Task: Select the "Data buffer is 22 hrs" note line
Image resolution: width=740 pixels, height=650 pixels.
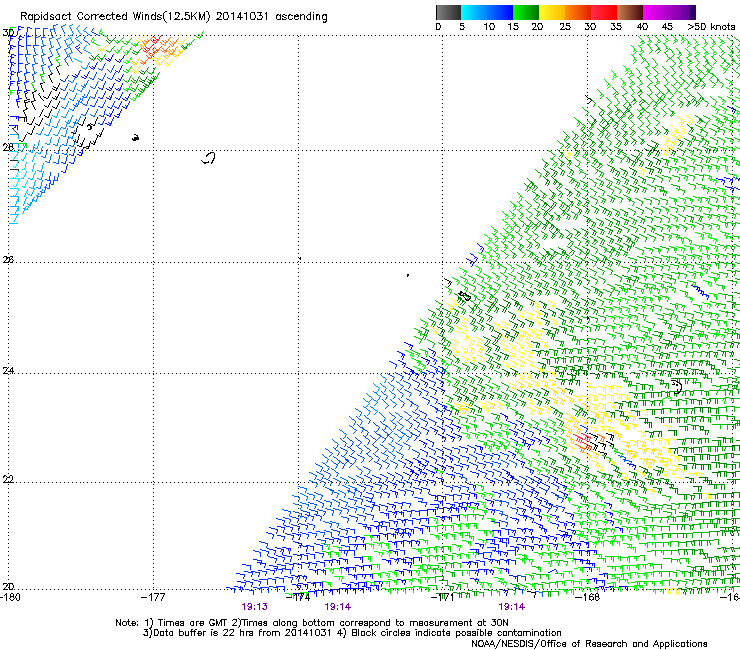Action: 352,633
